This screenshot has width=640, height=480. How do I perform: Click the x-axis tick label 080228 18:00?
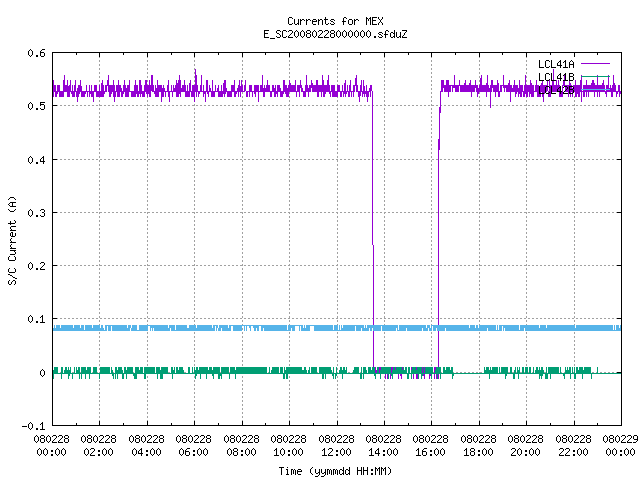pos(479,446)
